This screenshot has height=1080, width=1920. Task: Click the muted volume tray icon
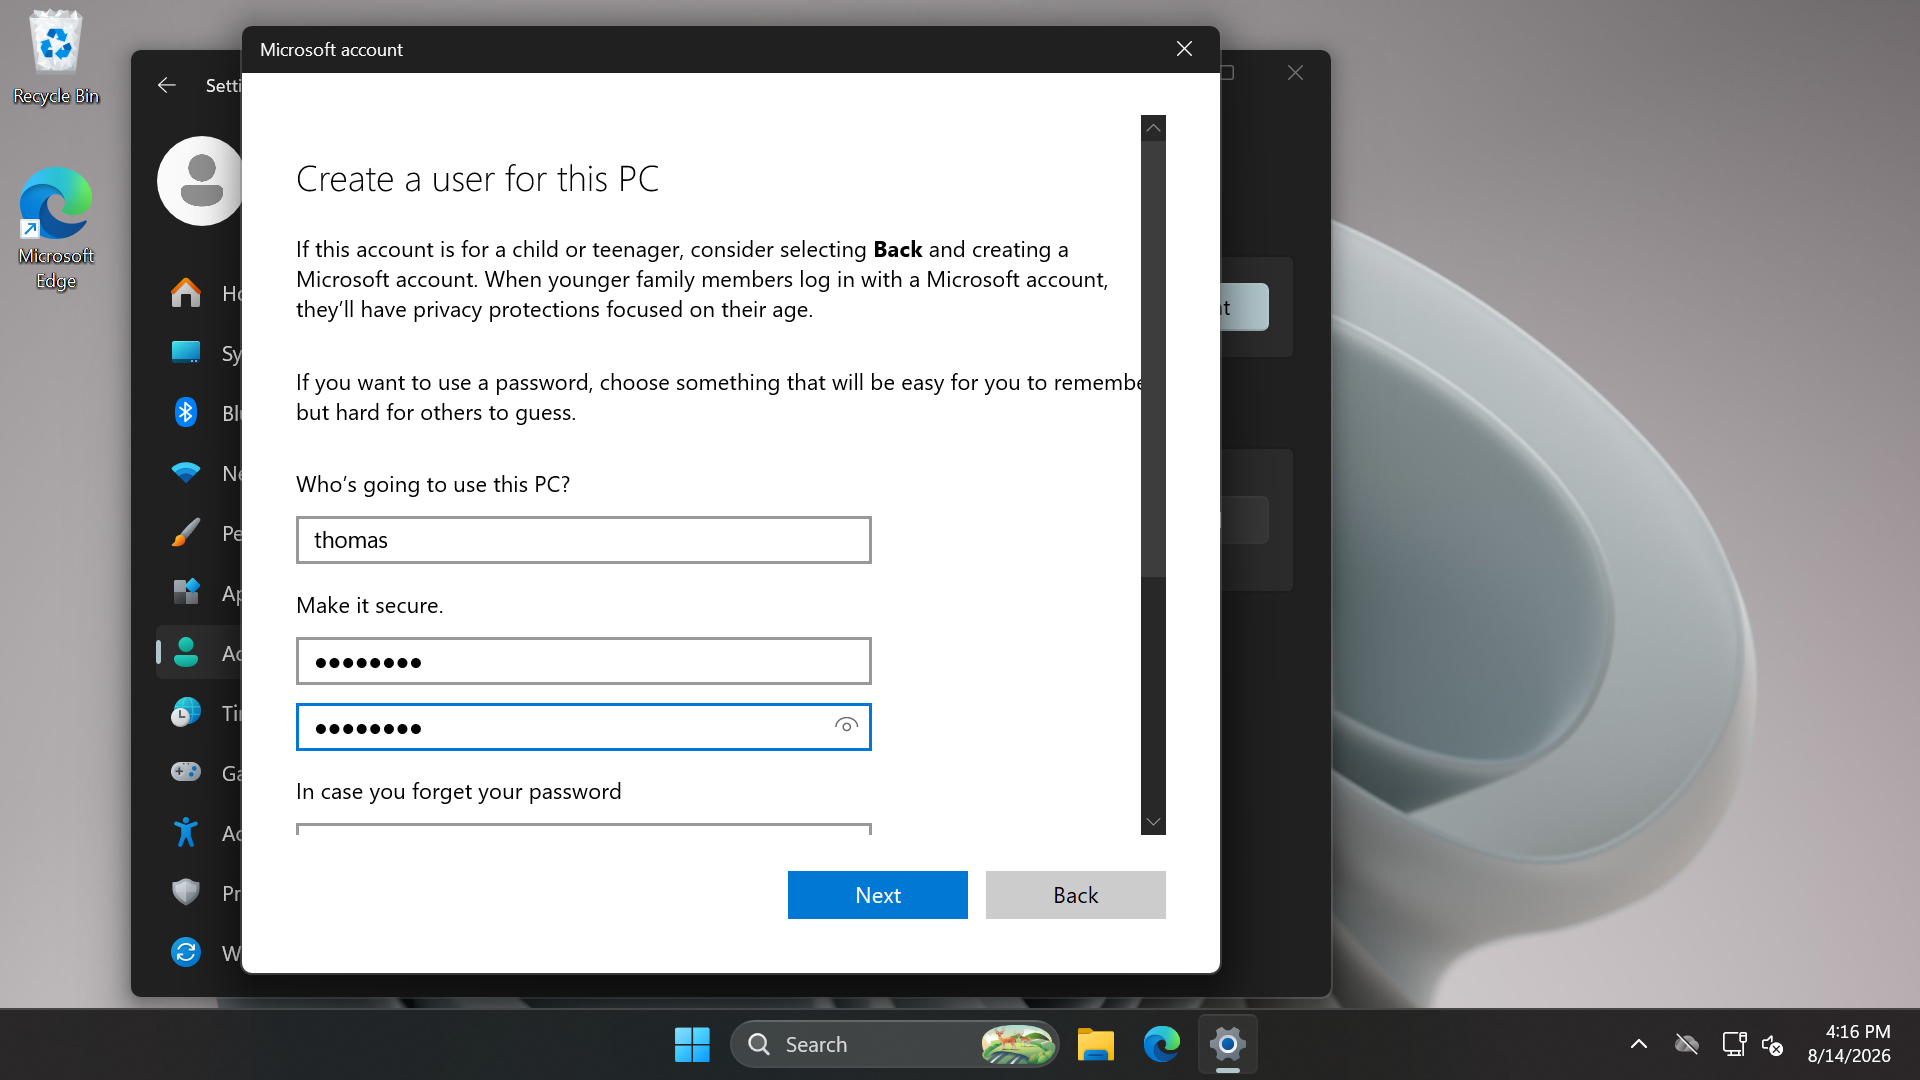click(x=1773, y=1045)
